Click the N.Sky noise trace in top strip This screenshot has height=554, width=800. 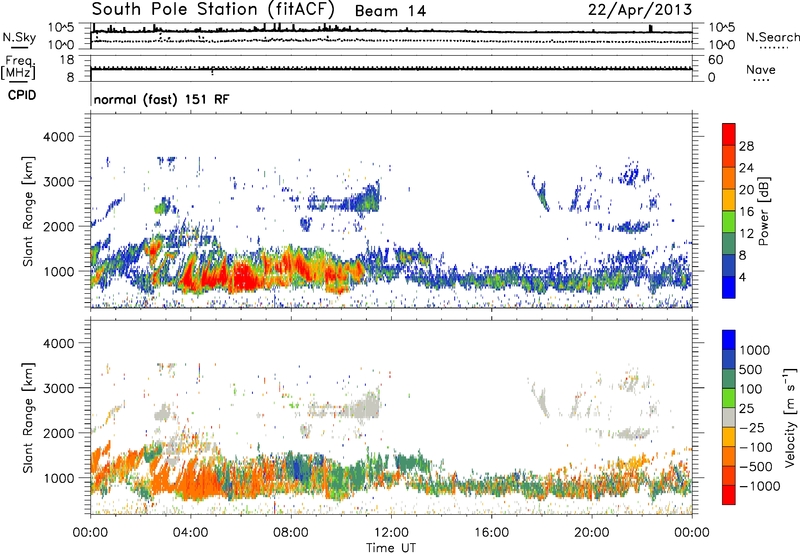(x=391, y=32)
